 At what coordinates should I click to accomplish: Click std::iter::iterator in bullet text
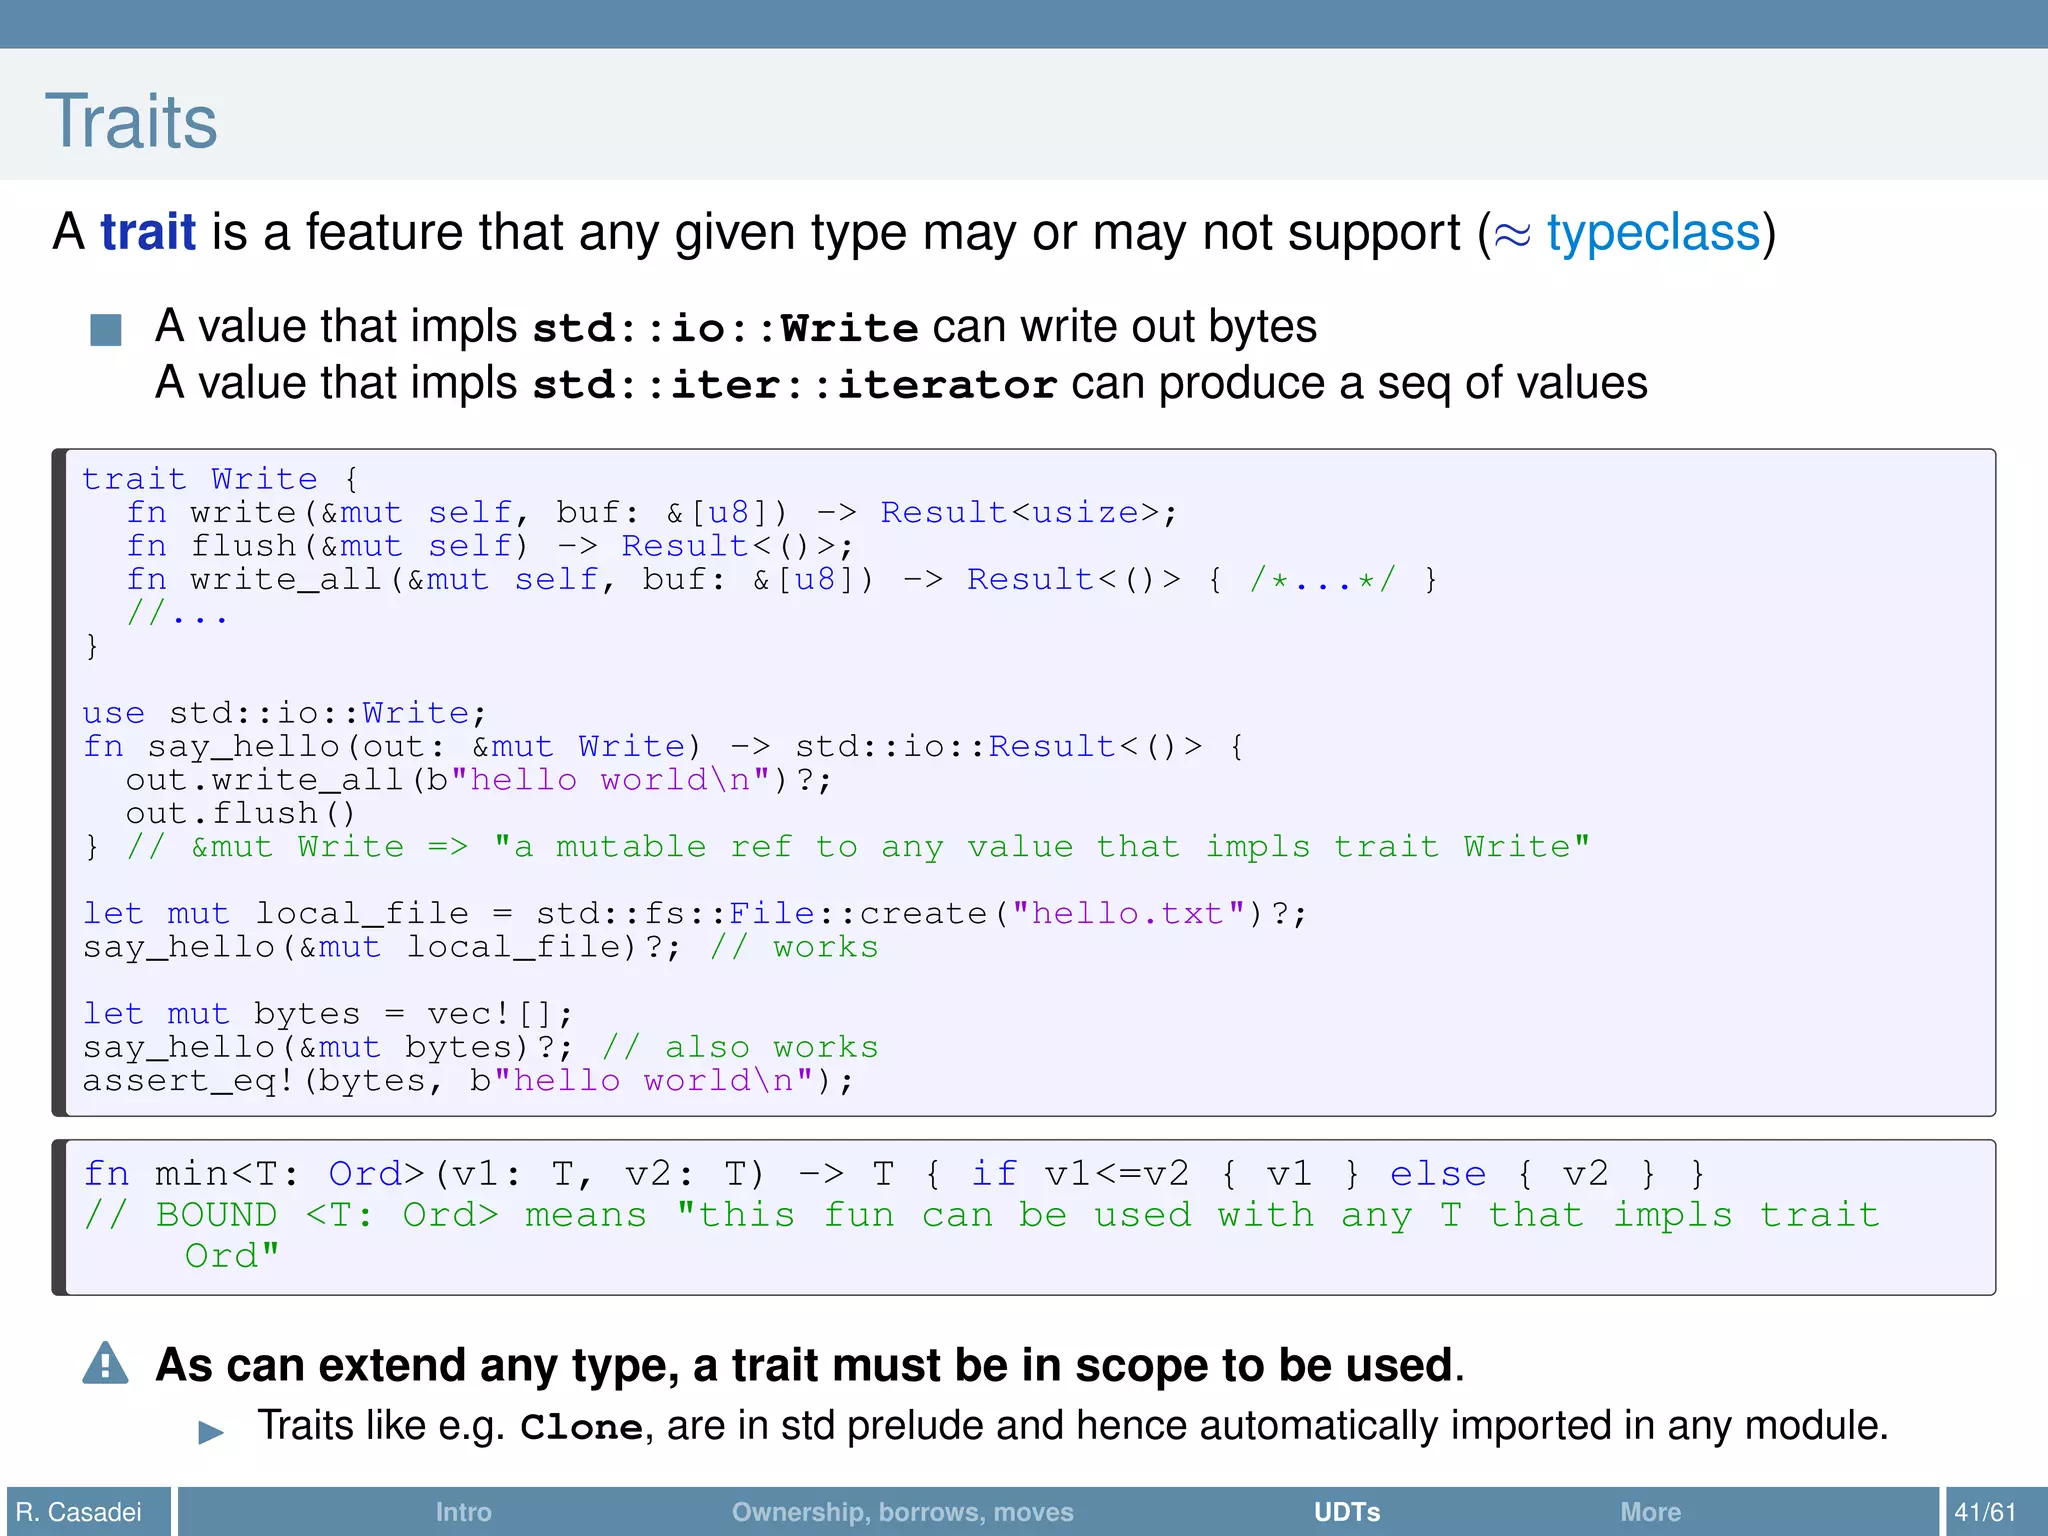(794, 385)
